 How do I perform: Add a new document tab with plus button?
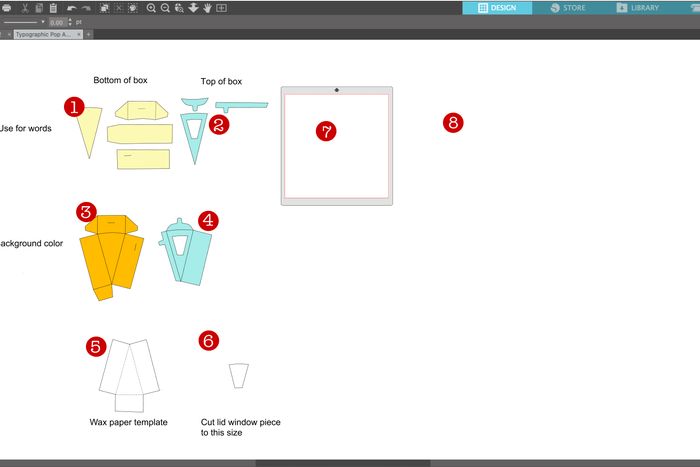[89, 34]
